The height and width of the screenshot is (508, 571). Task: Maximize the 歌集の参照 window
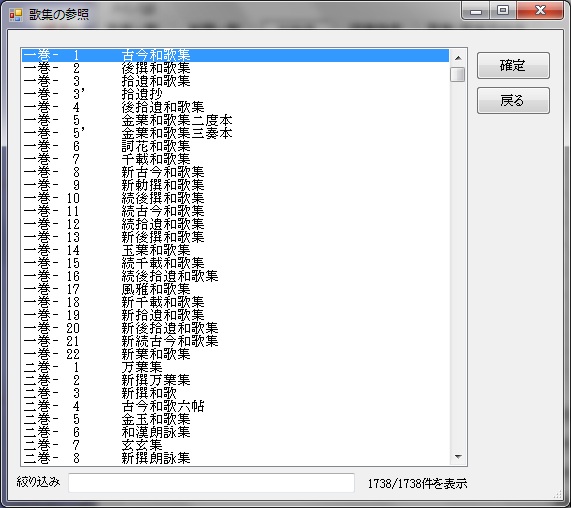tap(503, 10)
